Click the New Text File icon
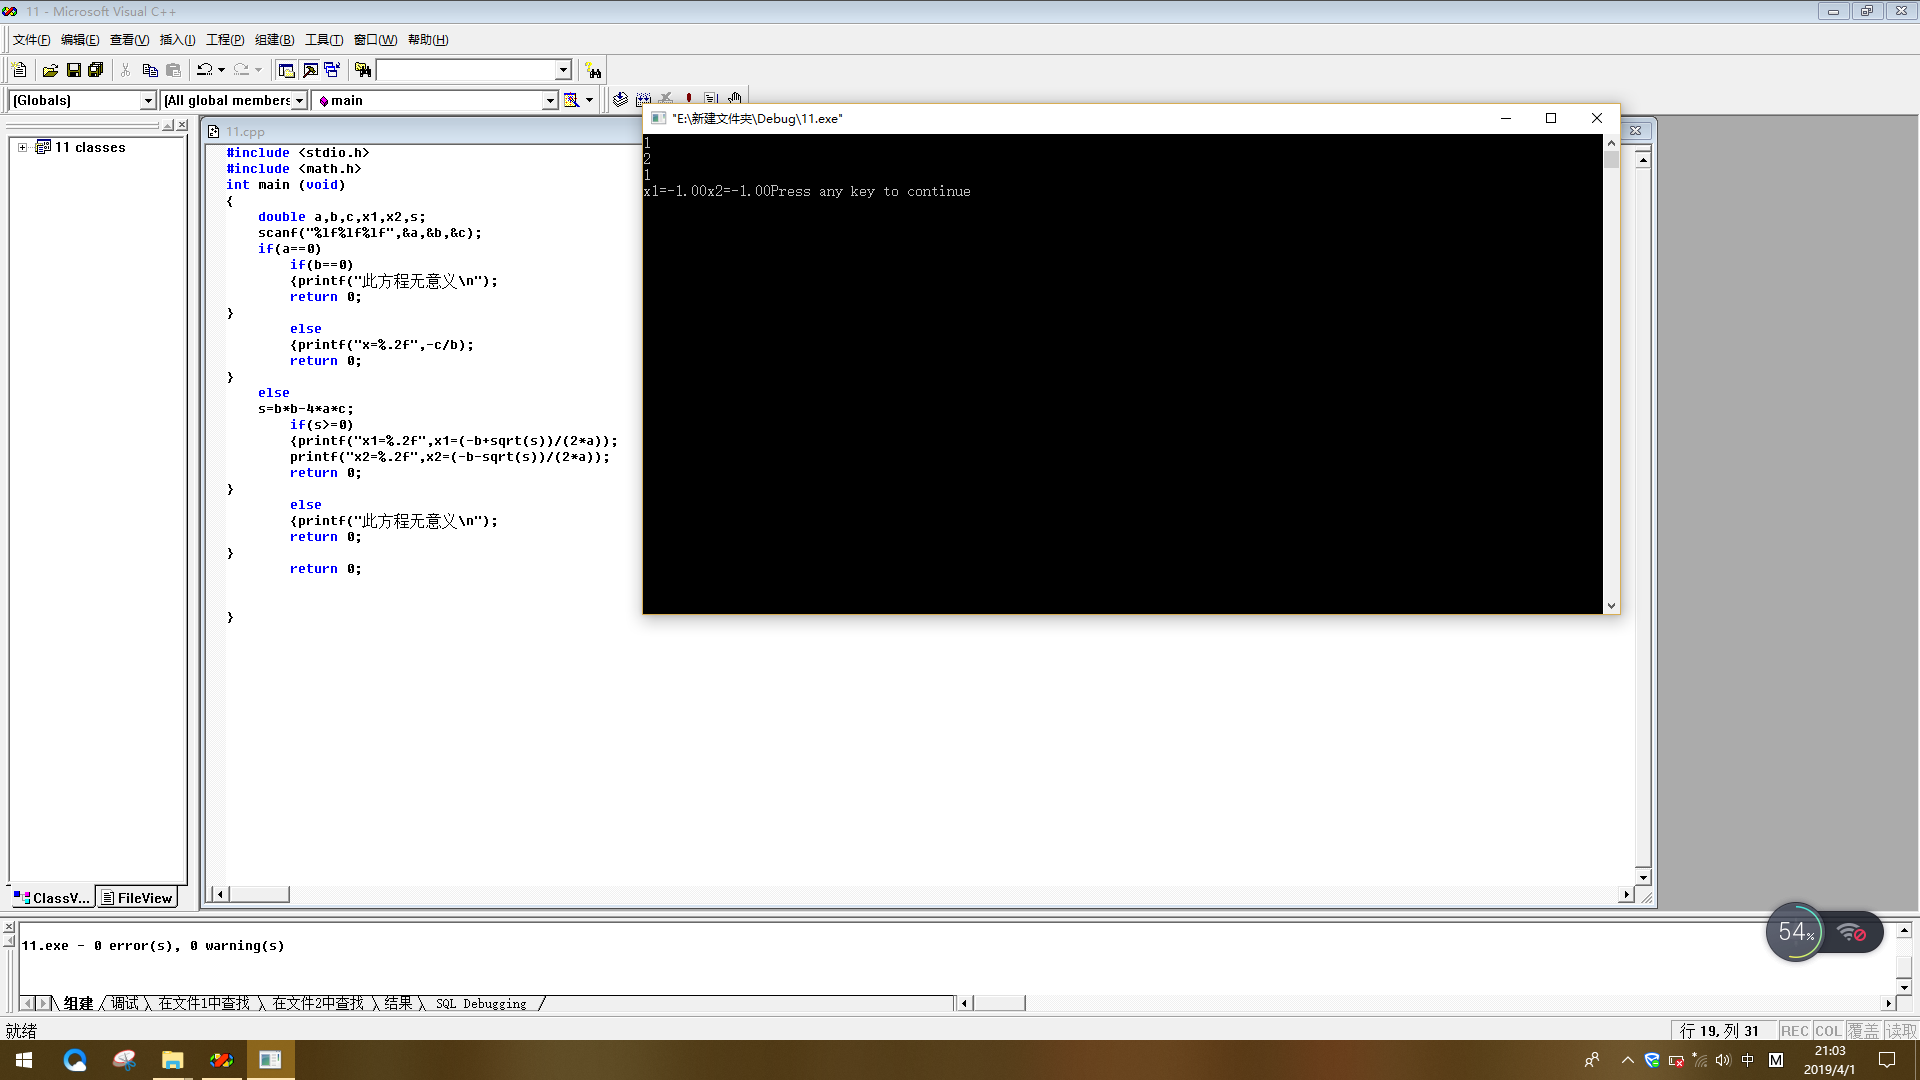Viewport: 1920px width, 1080px height. click(19, 70)
